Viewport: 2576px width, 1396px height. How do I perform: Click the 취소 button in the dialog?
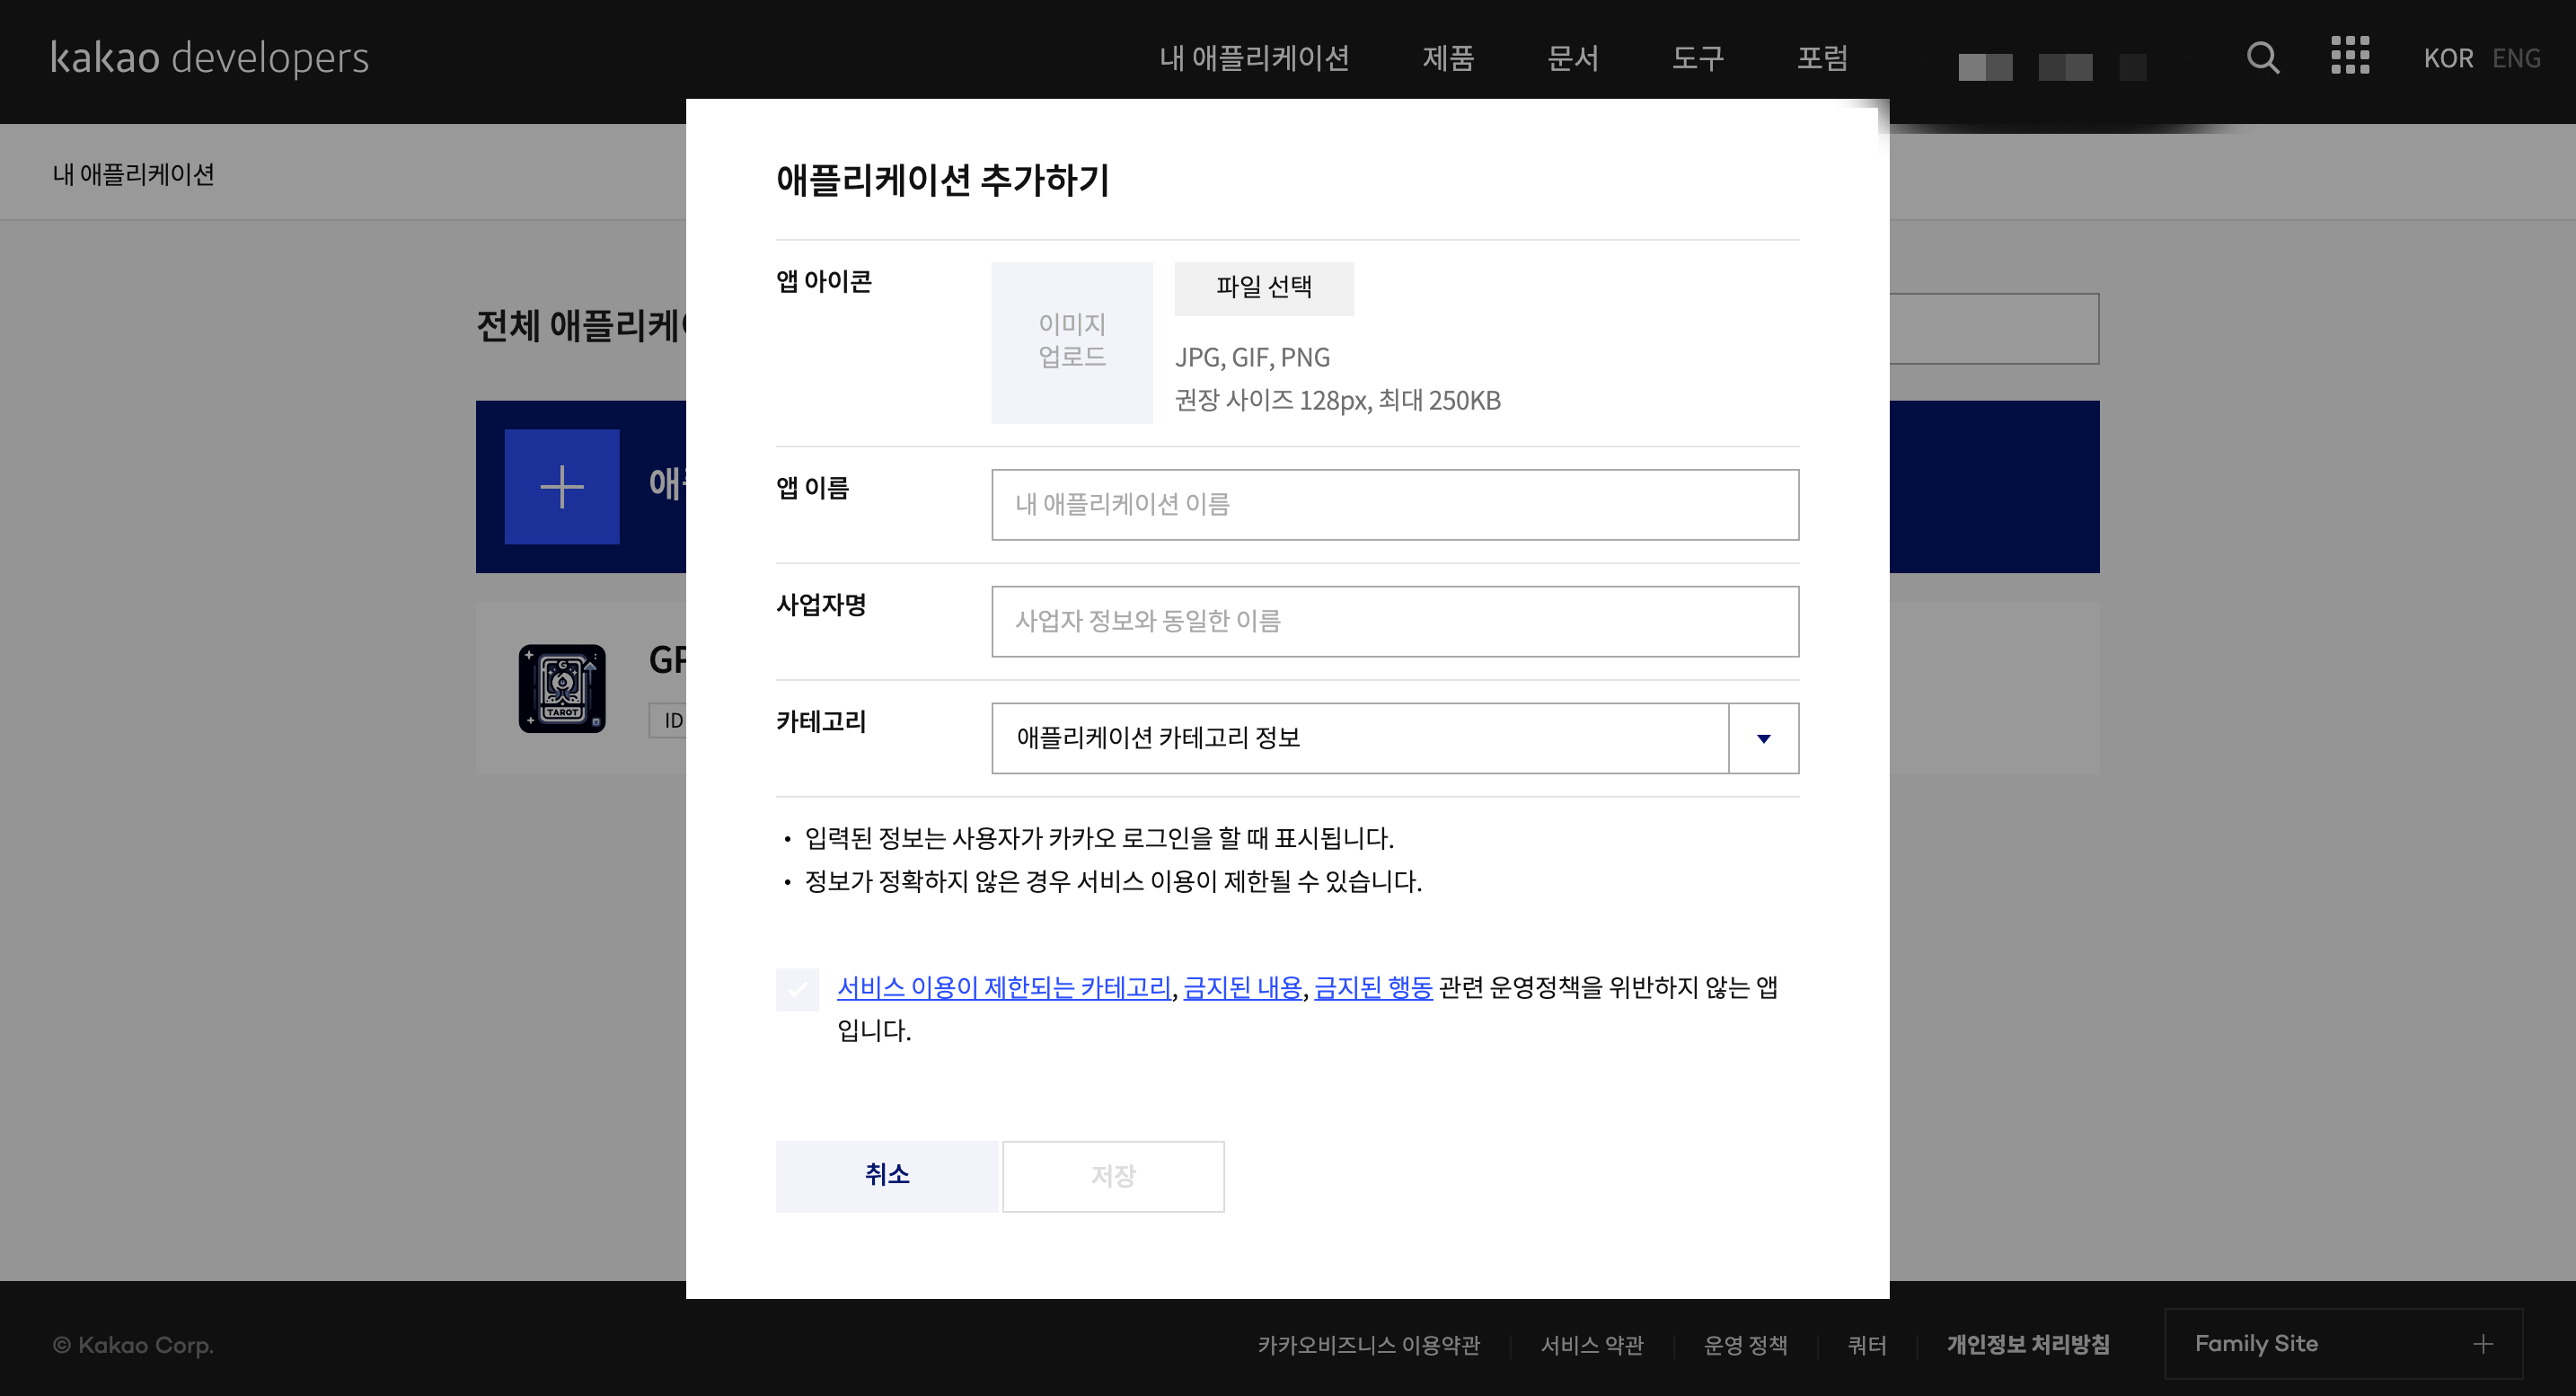[887, 1176]
